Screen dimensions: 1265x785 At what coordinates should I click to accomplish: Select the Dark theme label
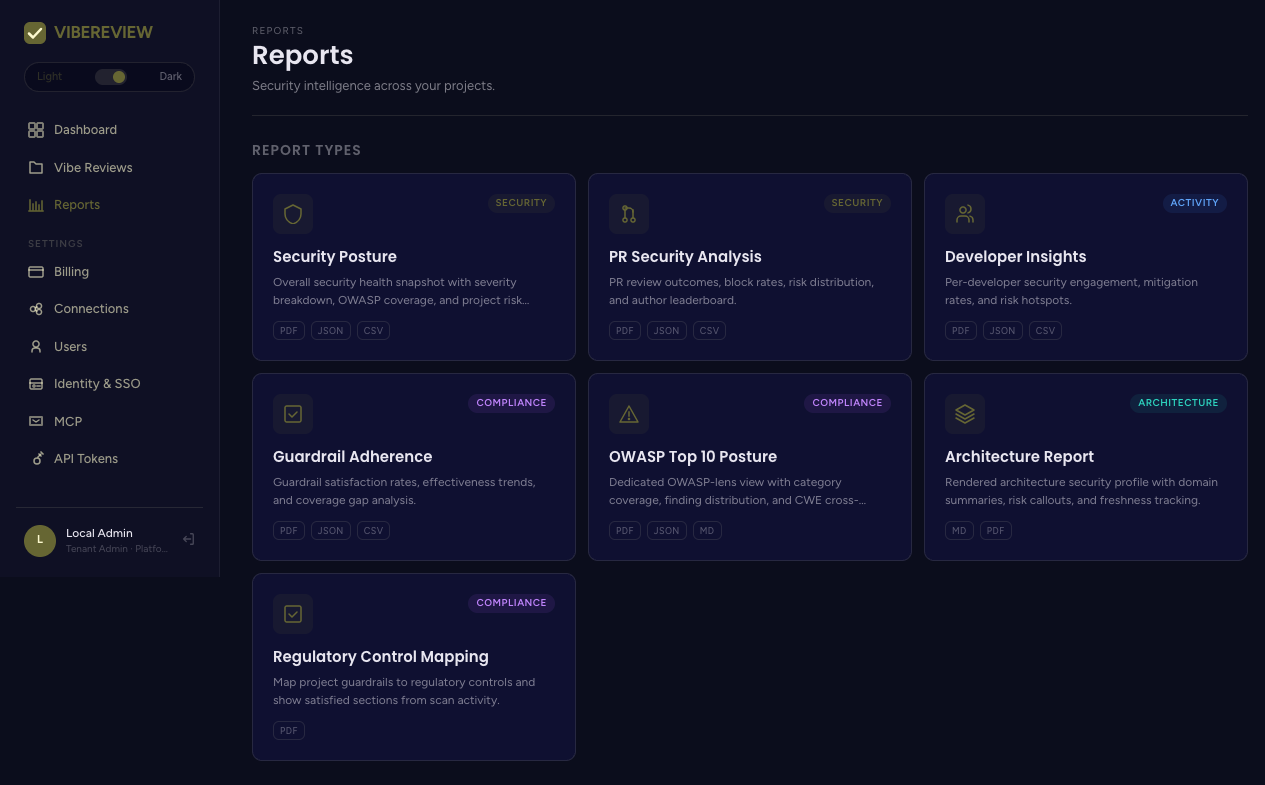click(171, 77)
